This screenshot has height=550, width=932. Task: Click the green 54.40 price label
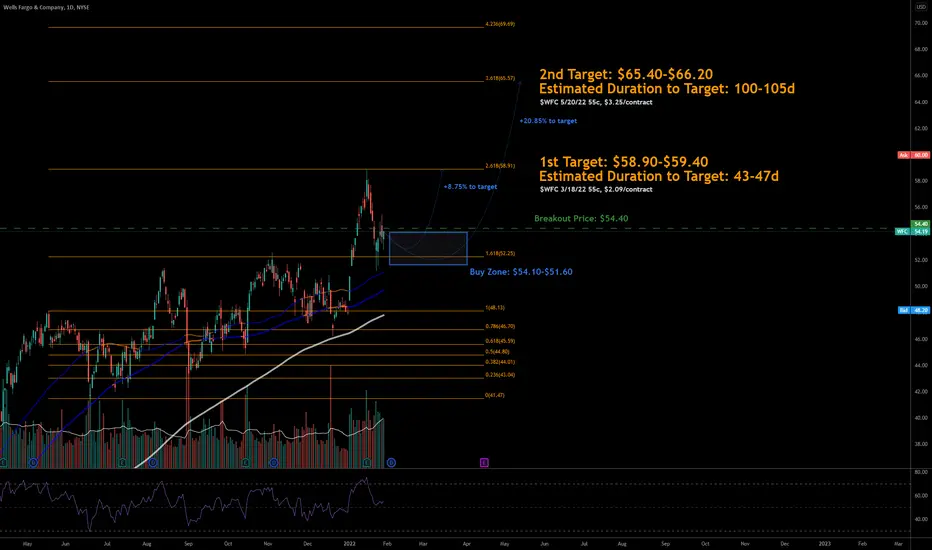921,224
